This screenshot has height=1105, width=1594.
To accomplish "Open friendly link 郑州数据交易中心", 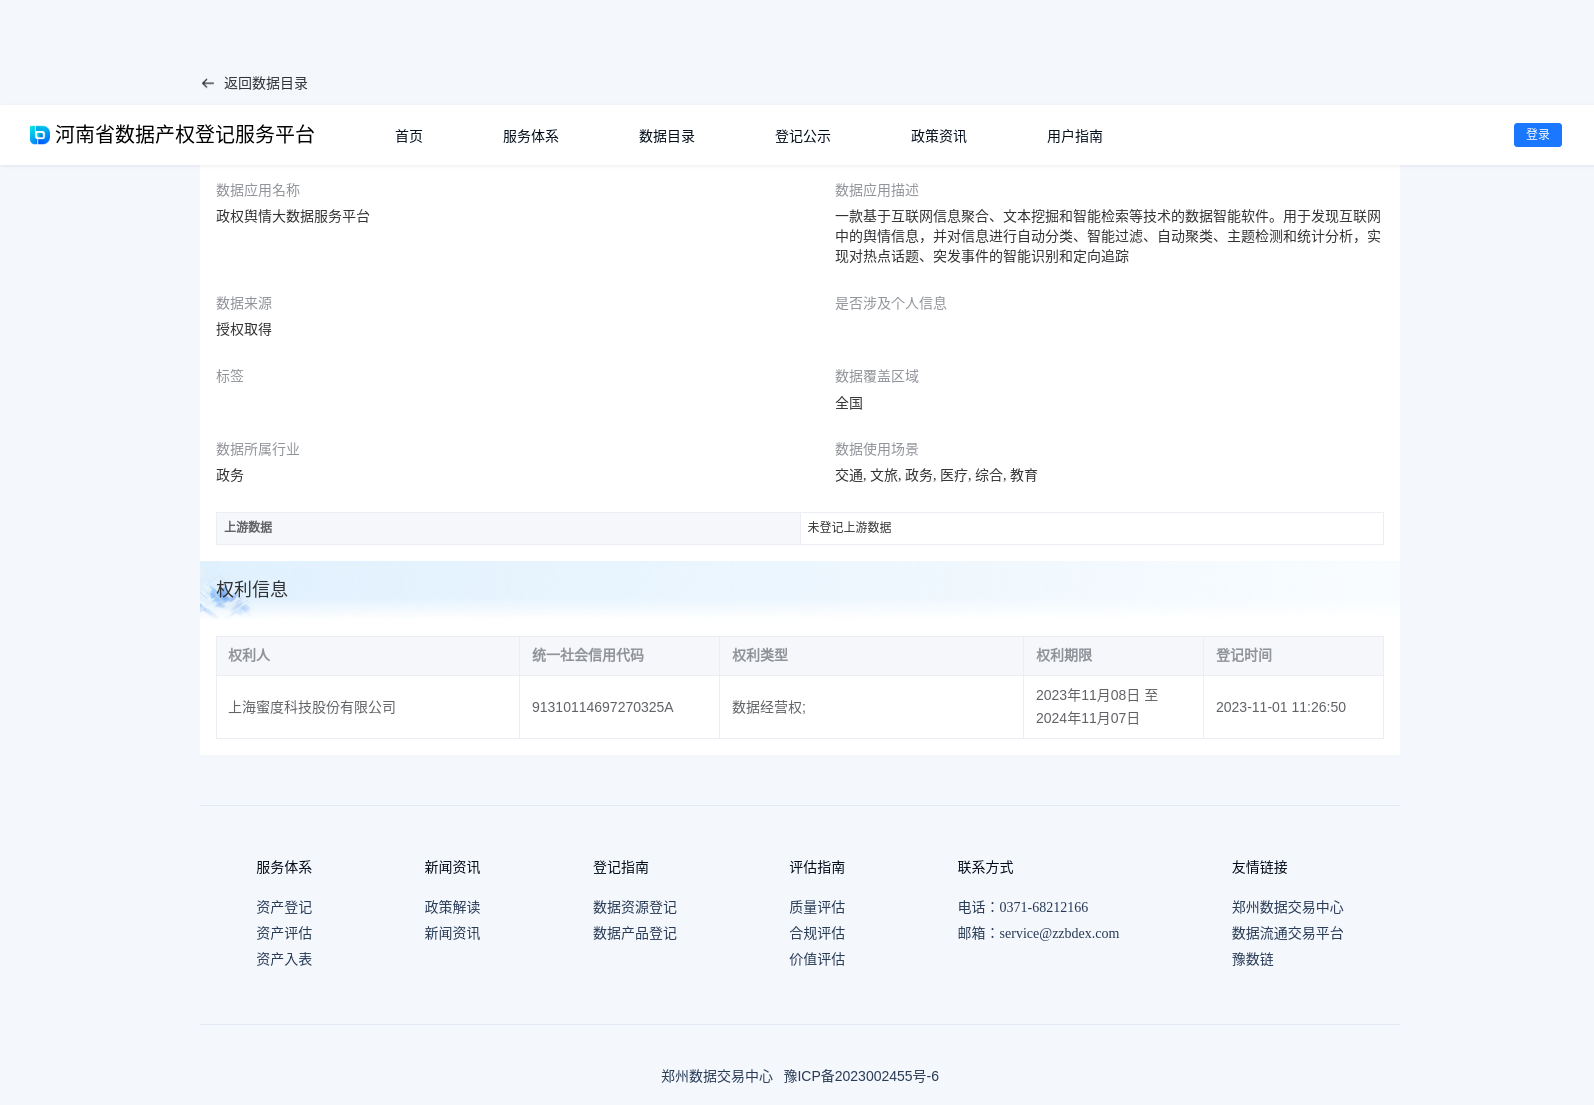I will 1288,907.
